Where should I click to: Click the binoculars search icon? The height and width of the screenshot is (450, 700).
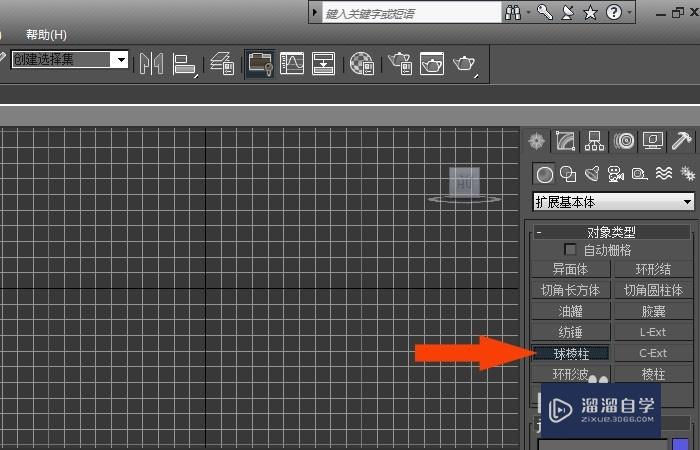512,12
